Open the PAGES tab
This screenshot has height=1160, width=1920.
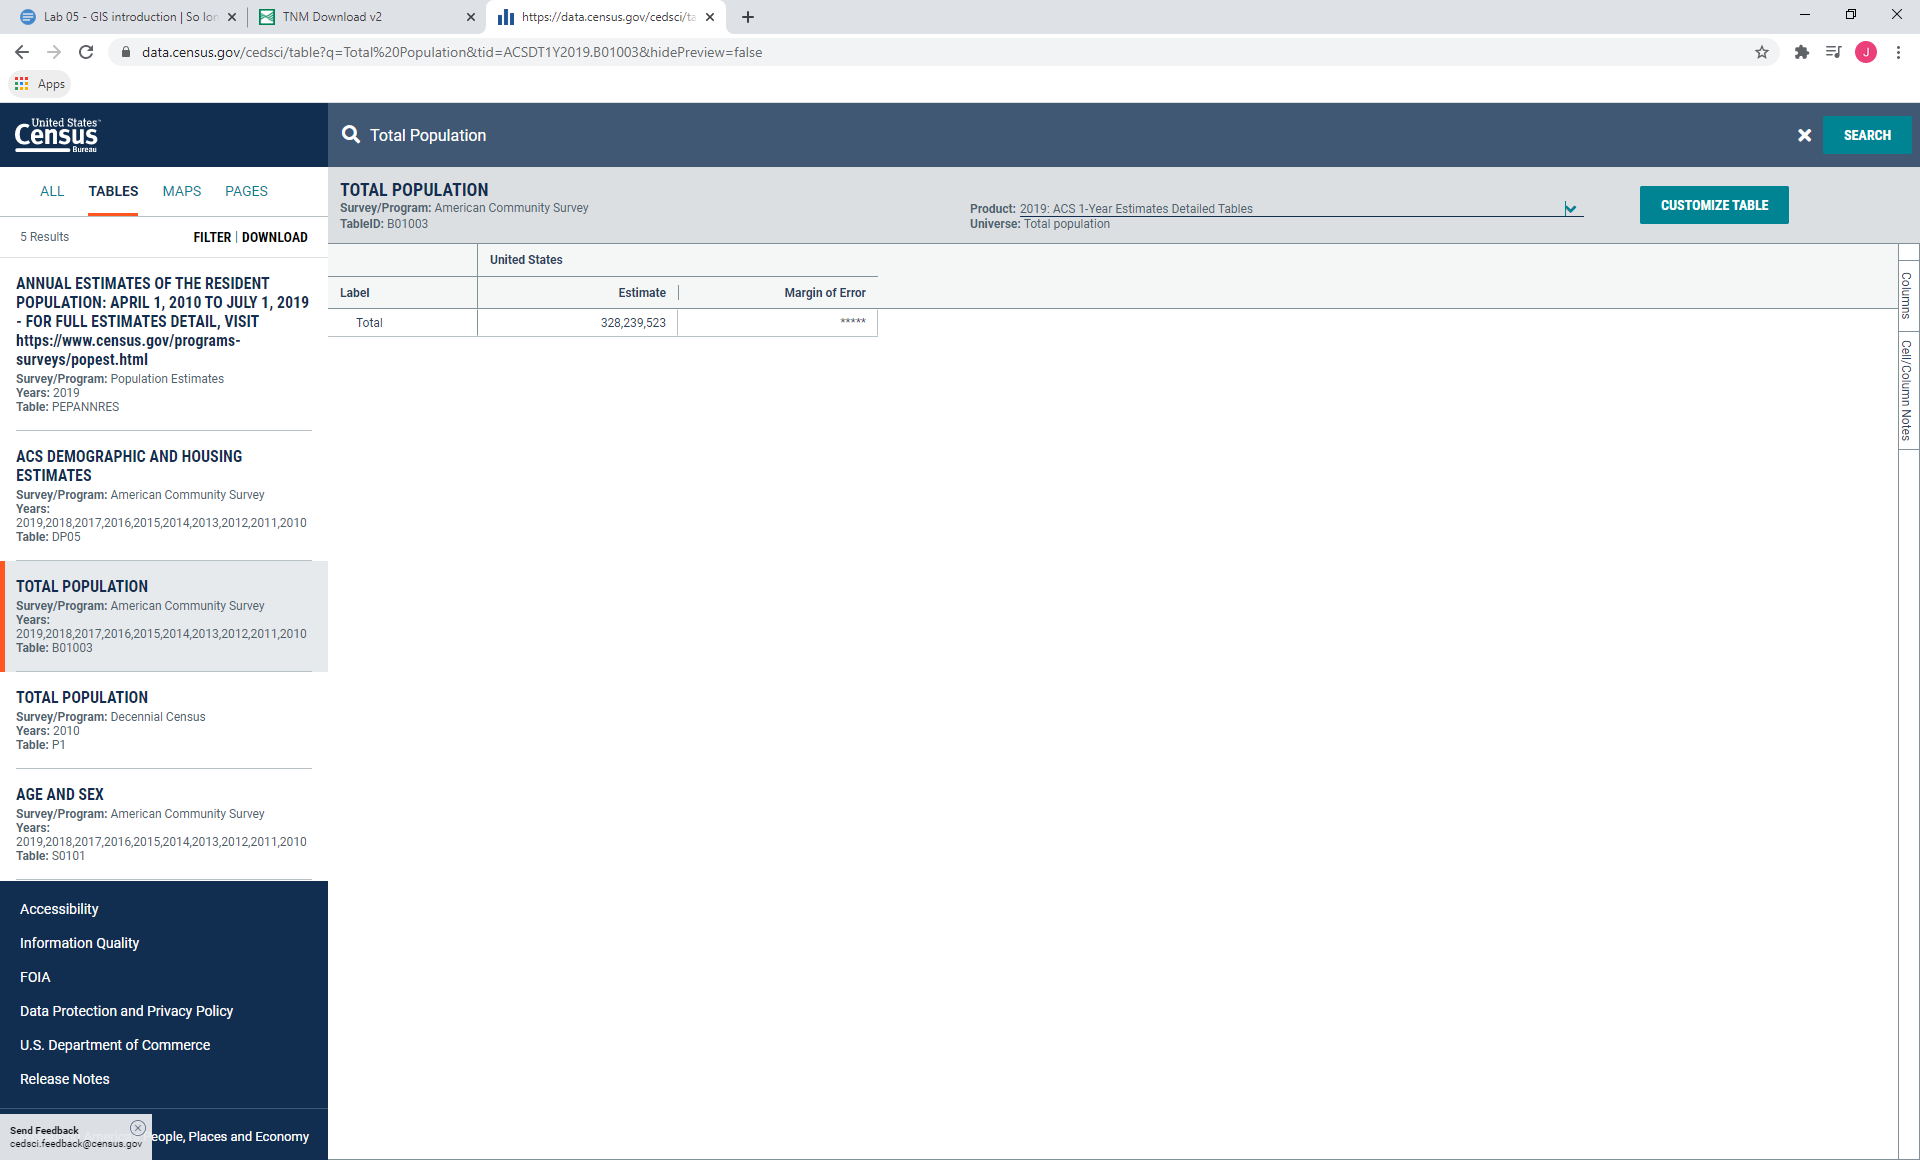[246, 191]
